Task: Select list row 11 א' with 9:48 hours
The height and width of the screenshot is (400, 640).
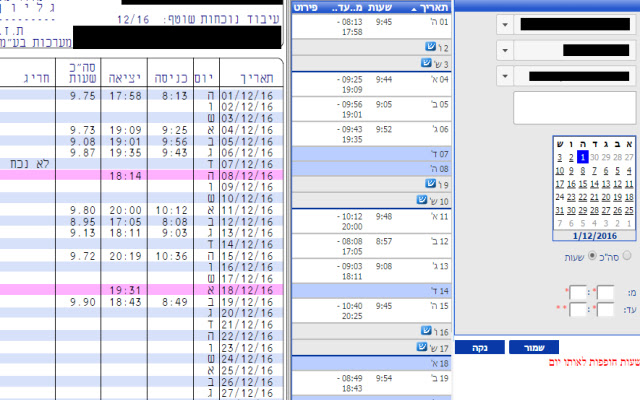Action: point(371,222)
